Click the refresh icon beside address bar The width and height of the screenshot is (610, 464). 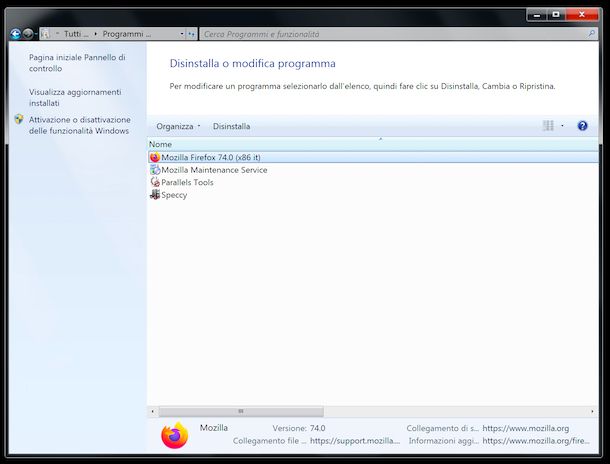pos(191,34)
